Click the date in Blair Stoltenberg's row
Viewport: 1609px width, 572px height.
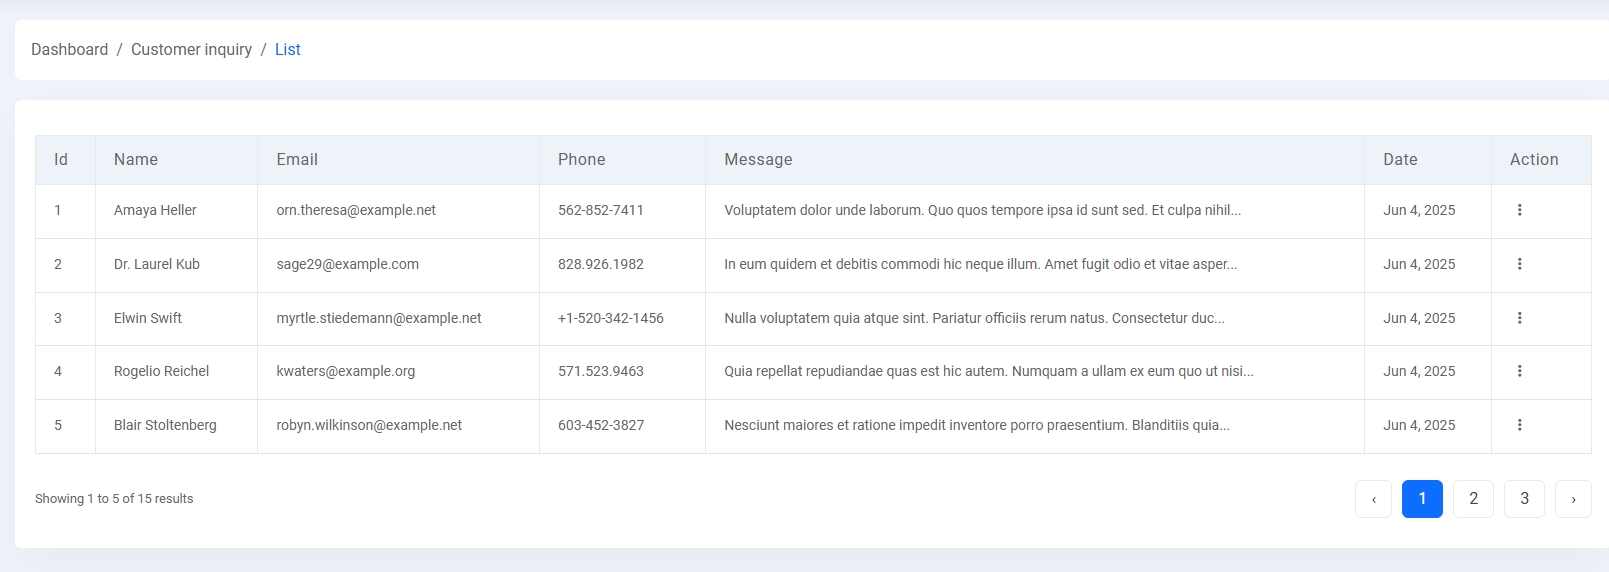click(x=1419, y=425)
